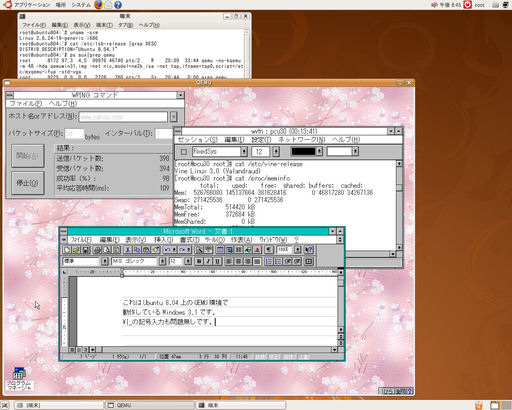Increase the paragraph indent in Word
512x410 pixels.
(x=297, y=262)
